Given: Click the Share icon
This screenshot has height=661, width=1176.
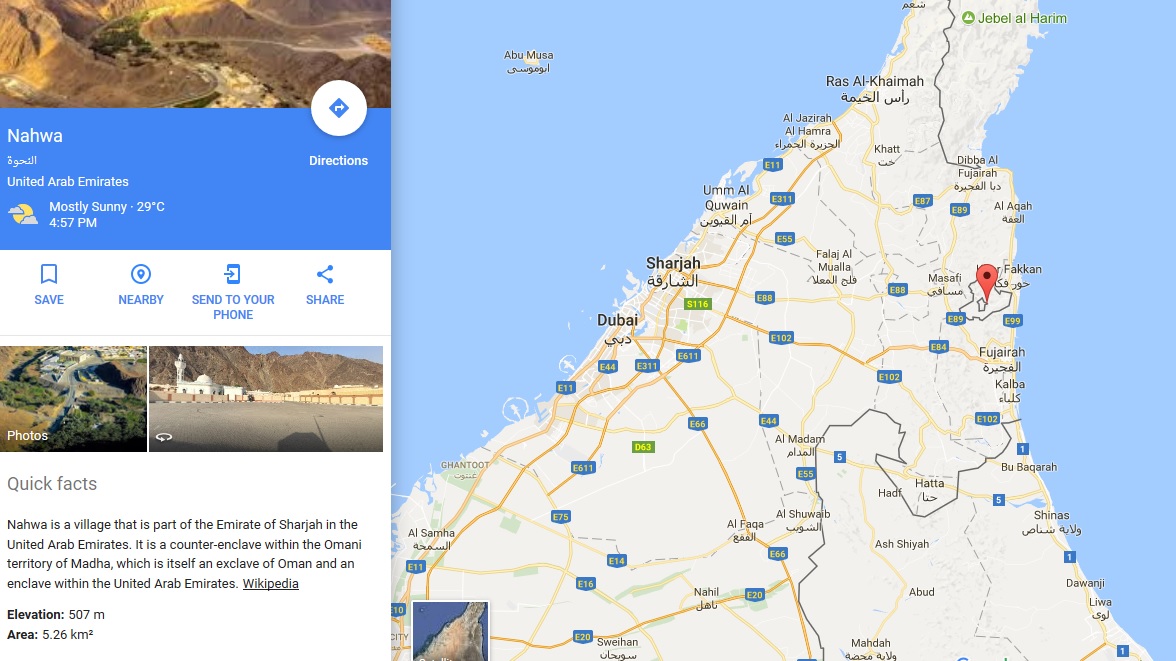Looking at the screenshot, I should pos(325,274).
